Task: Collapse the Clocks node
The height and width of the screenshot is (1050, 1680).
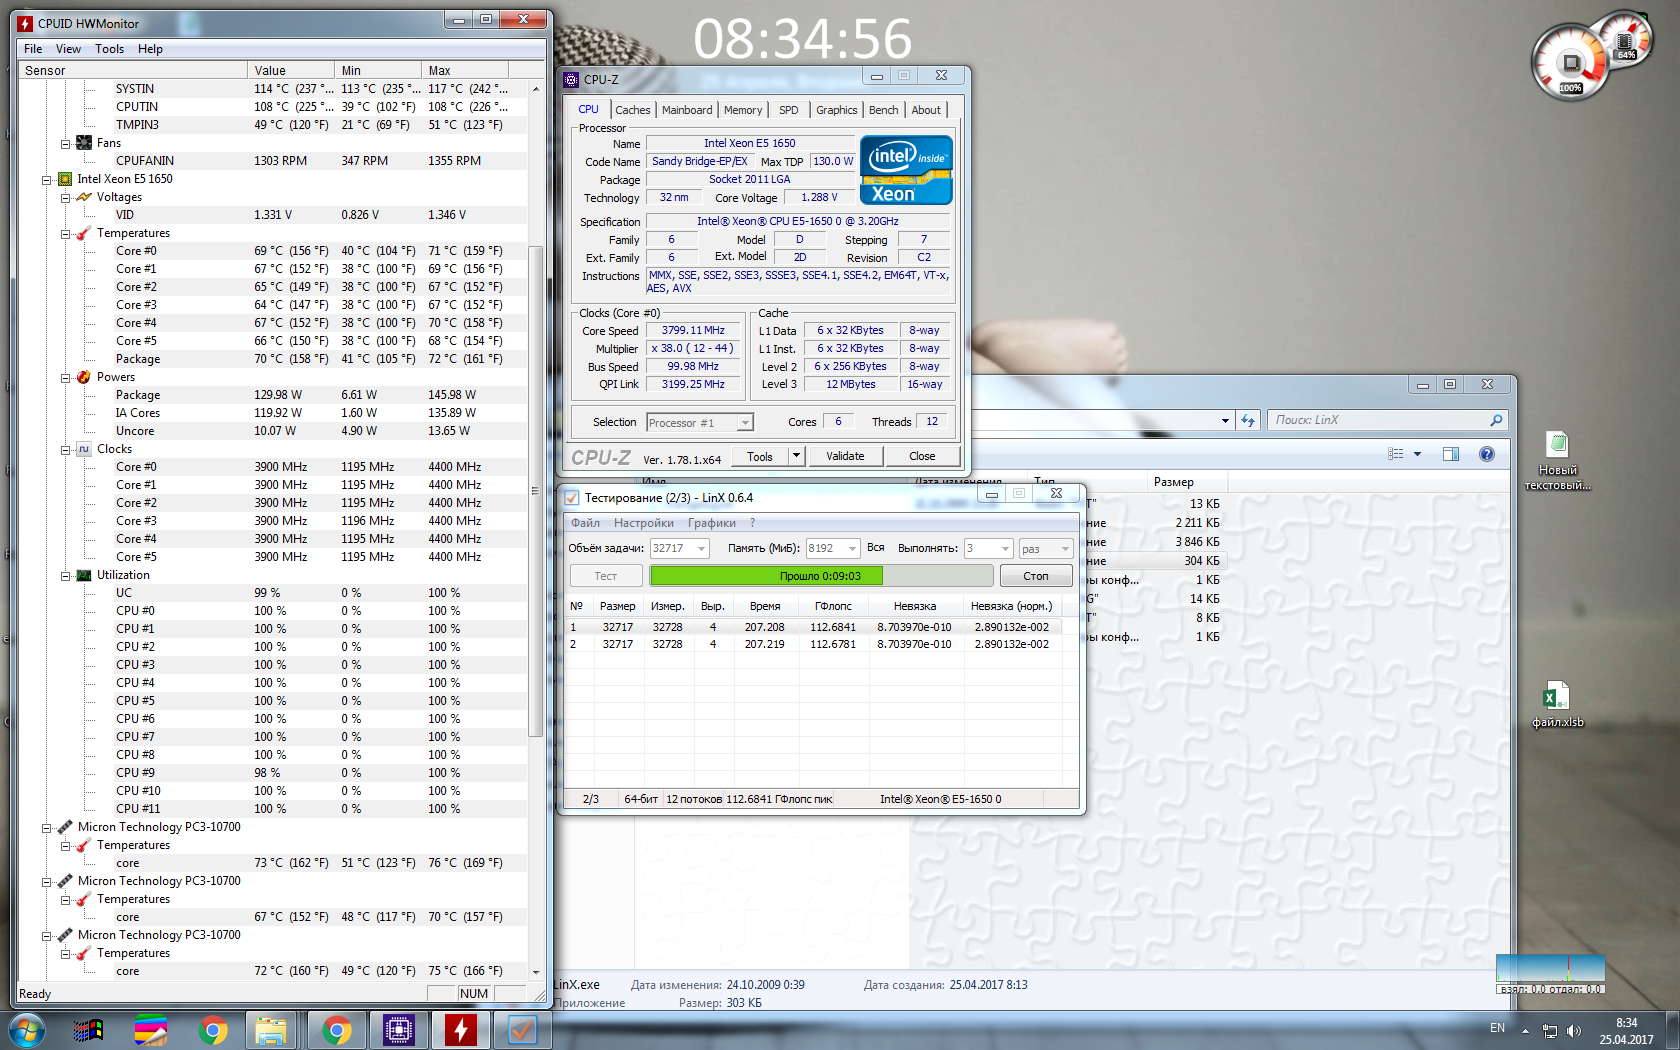Action: [x=65, y=450]
